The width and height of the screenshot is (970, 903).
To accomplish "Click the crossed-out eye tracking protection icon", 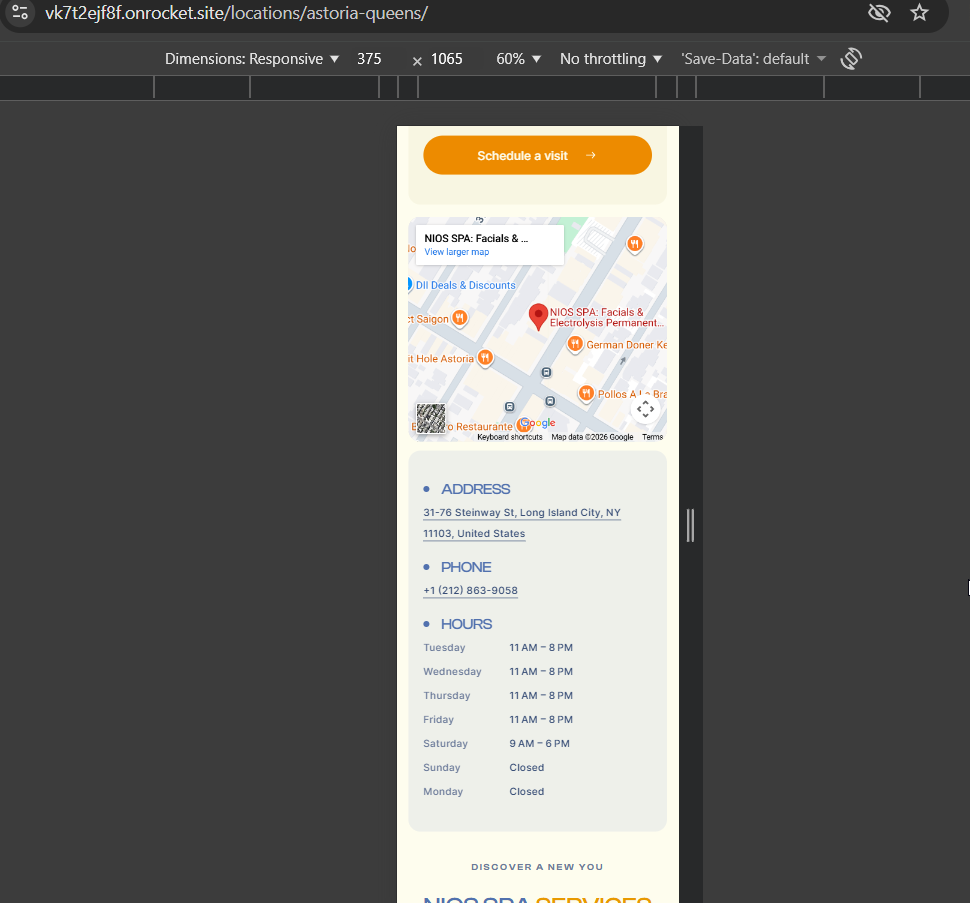I will tap(879, 12).
